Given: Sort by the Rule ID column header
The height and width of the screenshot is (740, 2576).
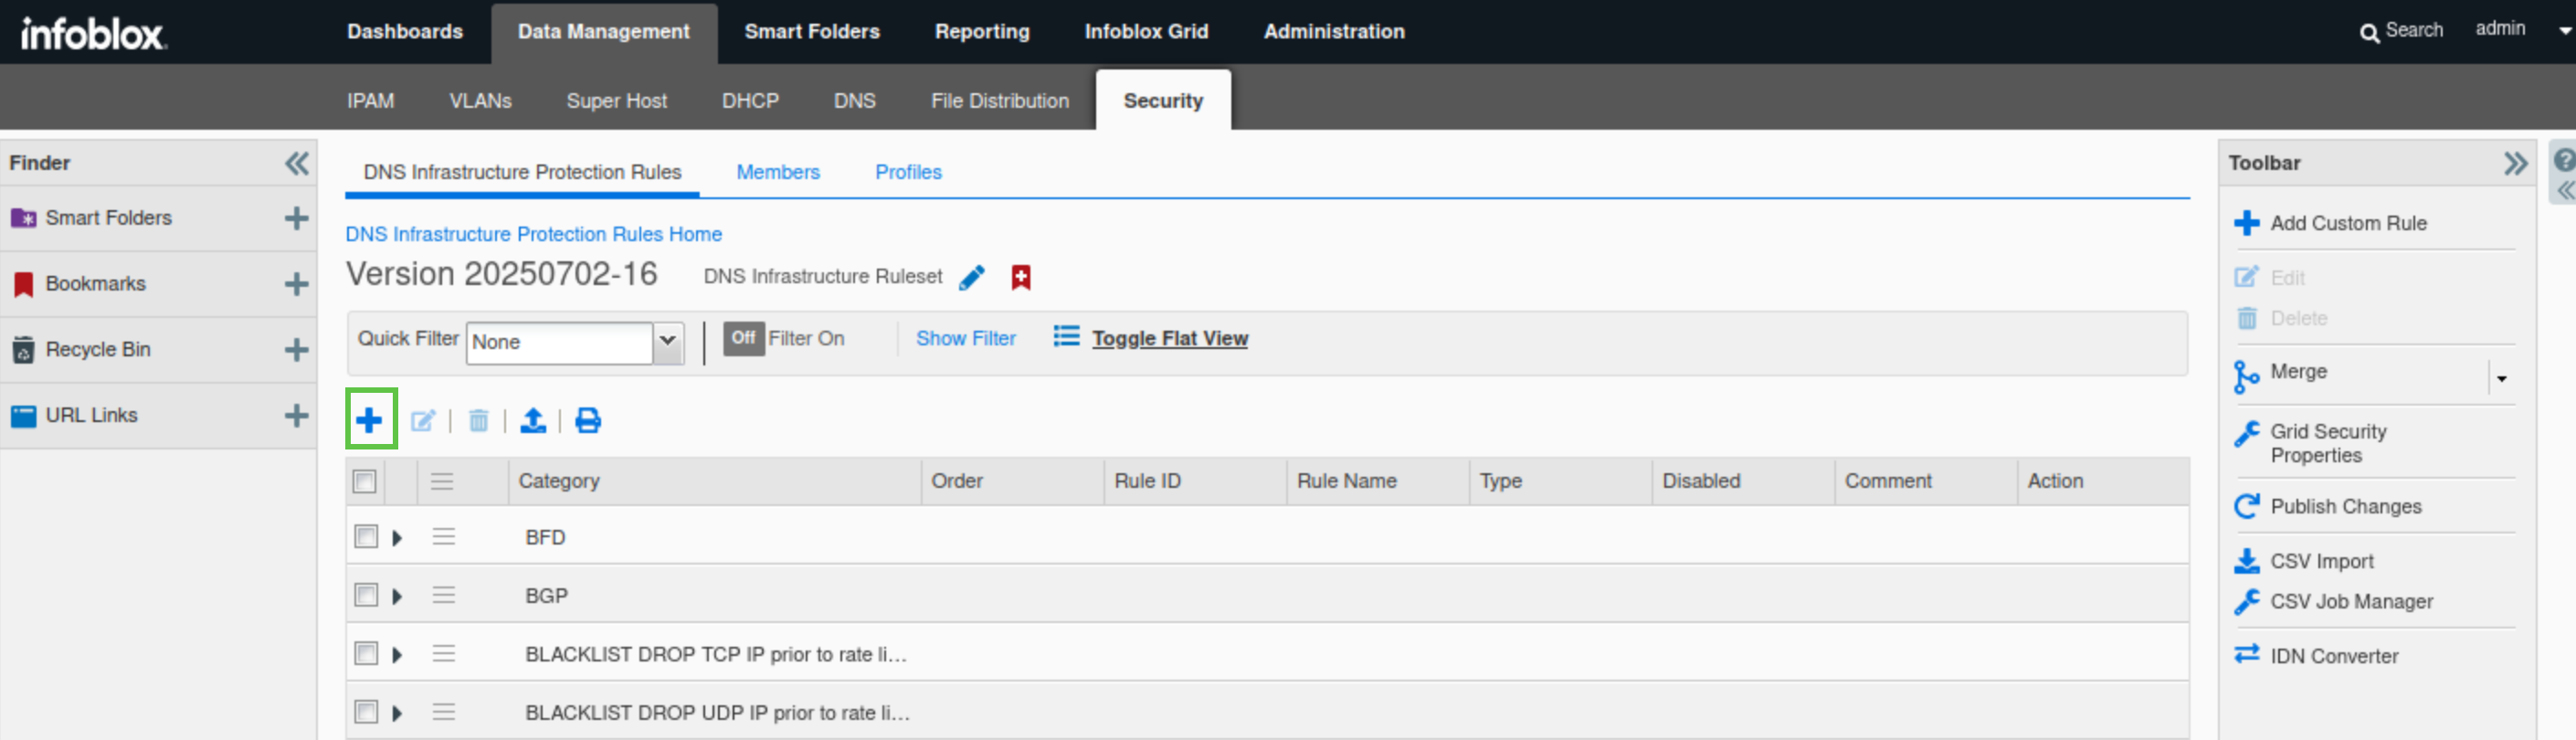Looking at the screenshot, I should pos(1194,482).
